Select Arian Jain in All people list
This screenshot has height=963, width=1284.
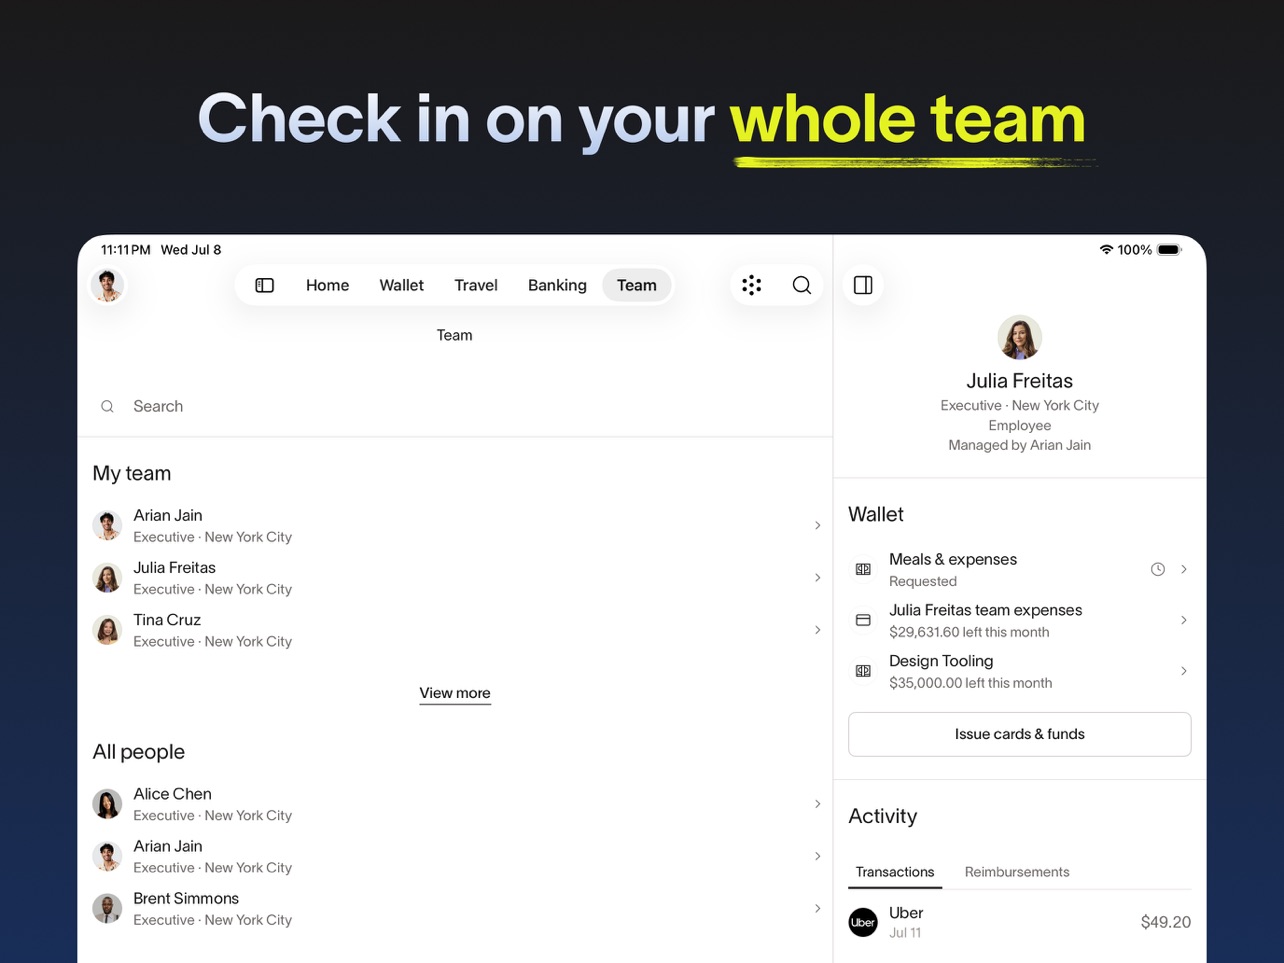(x=455, y=856)
